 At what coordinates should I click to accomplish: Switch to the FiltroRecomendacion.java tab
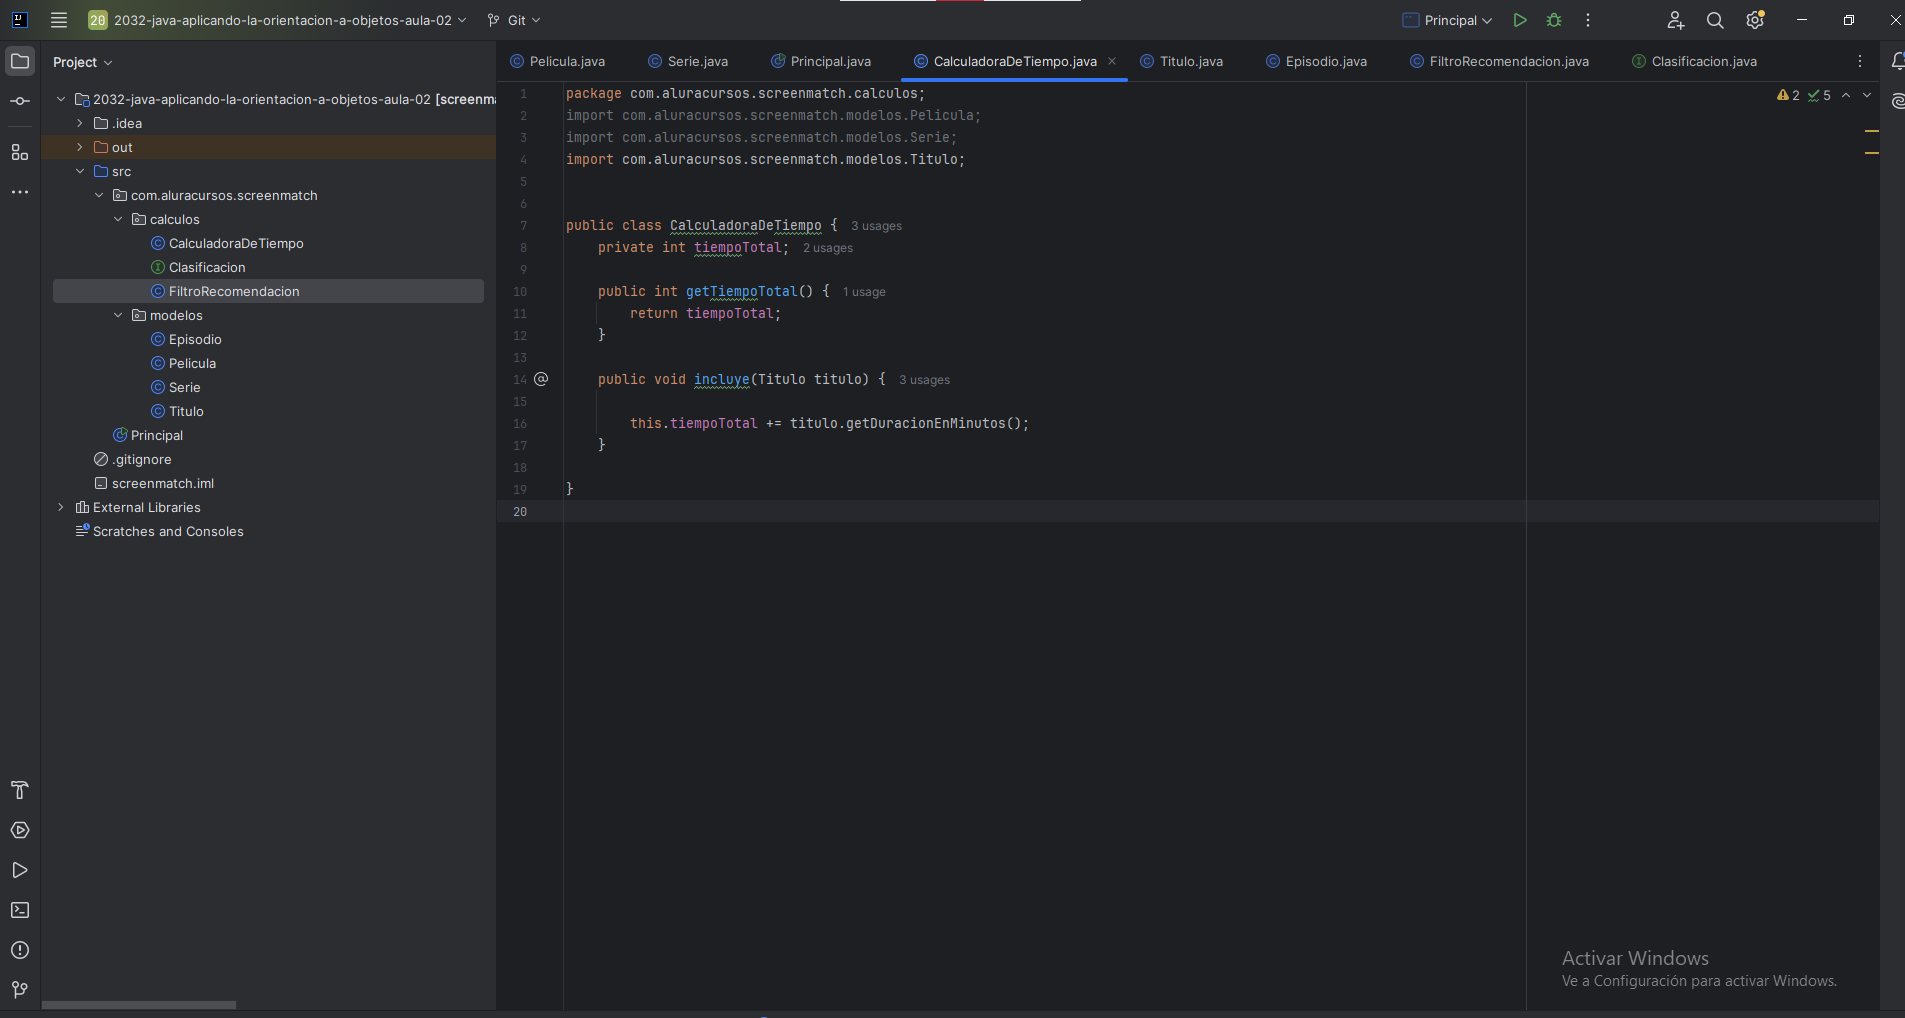tap(1499, 61)
